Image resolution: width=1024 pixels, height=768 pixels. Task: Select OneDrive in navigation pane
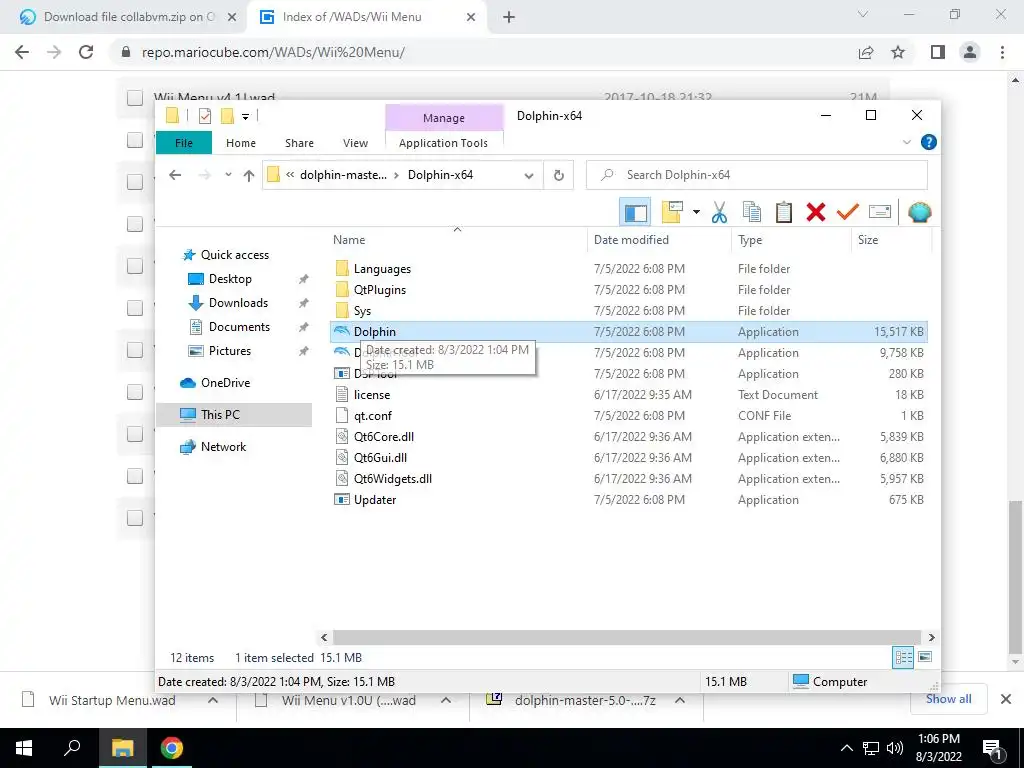(x=225, y=383)
